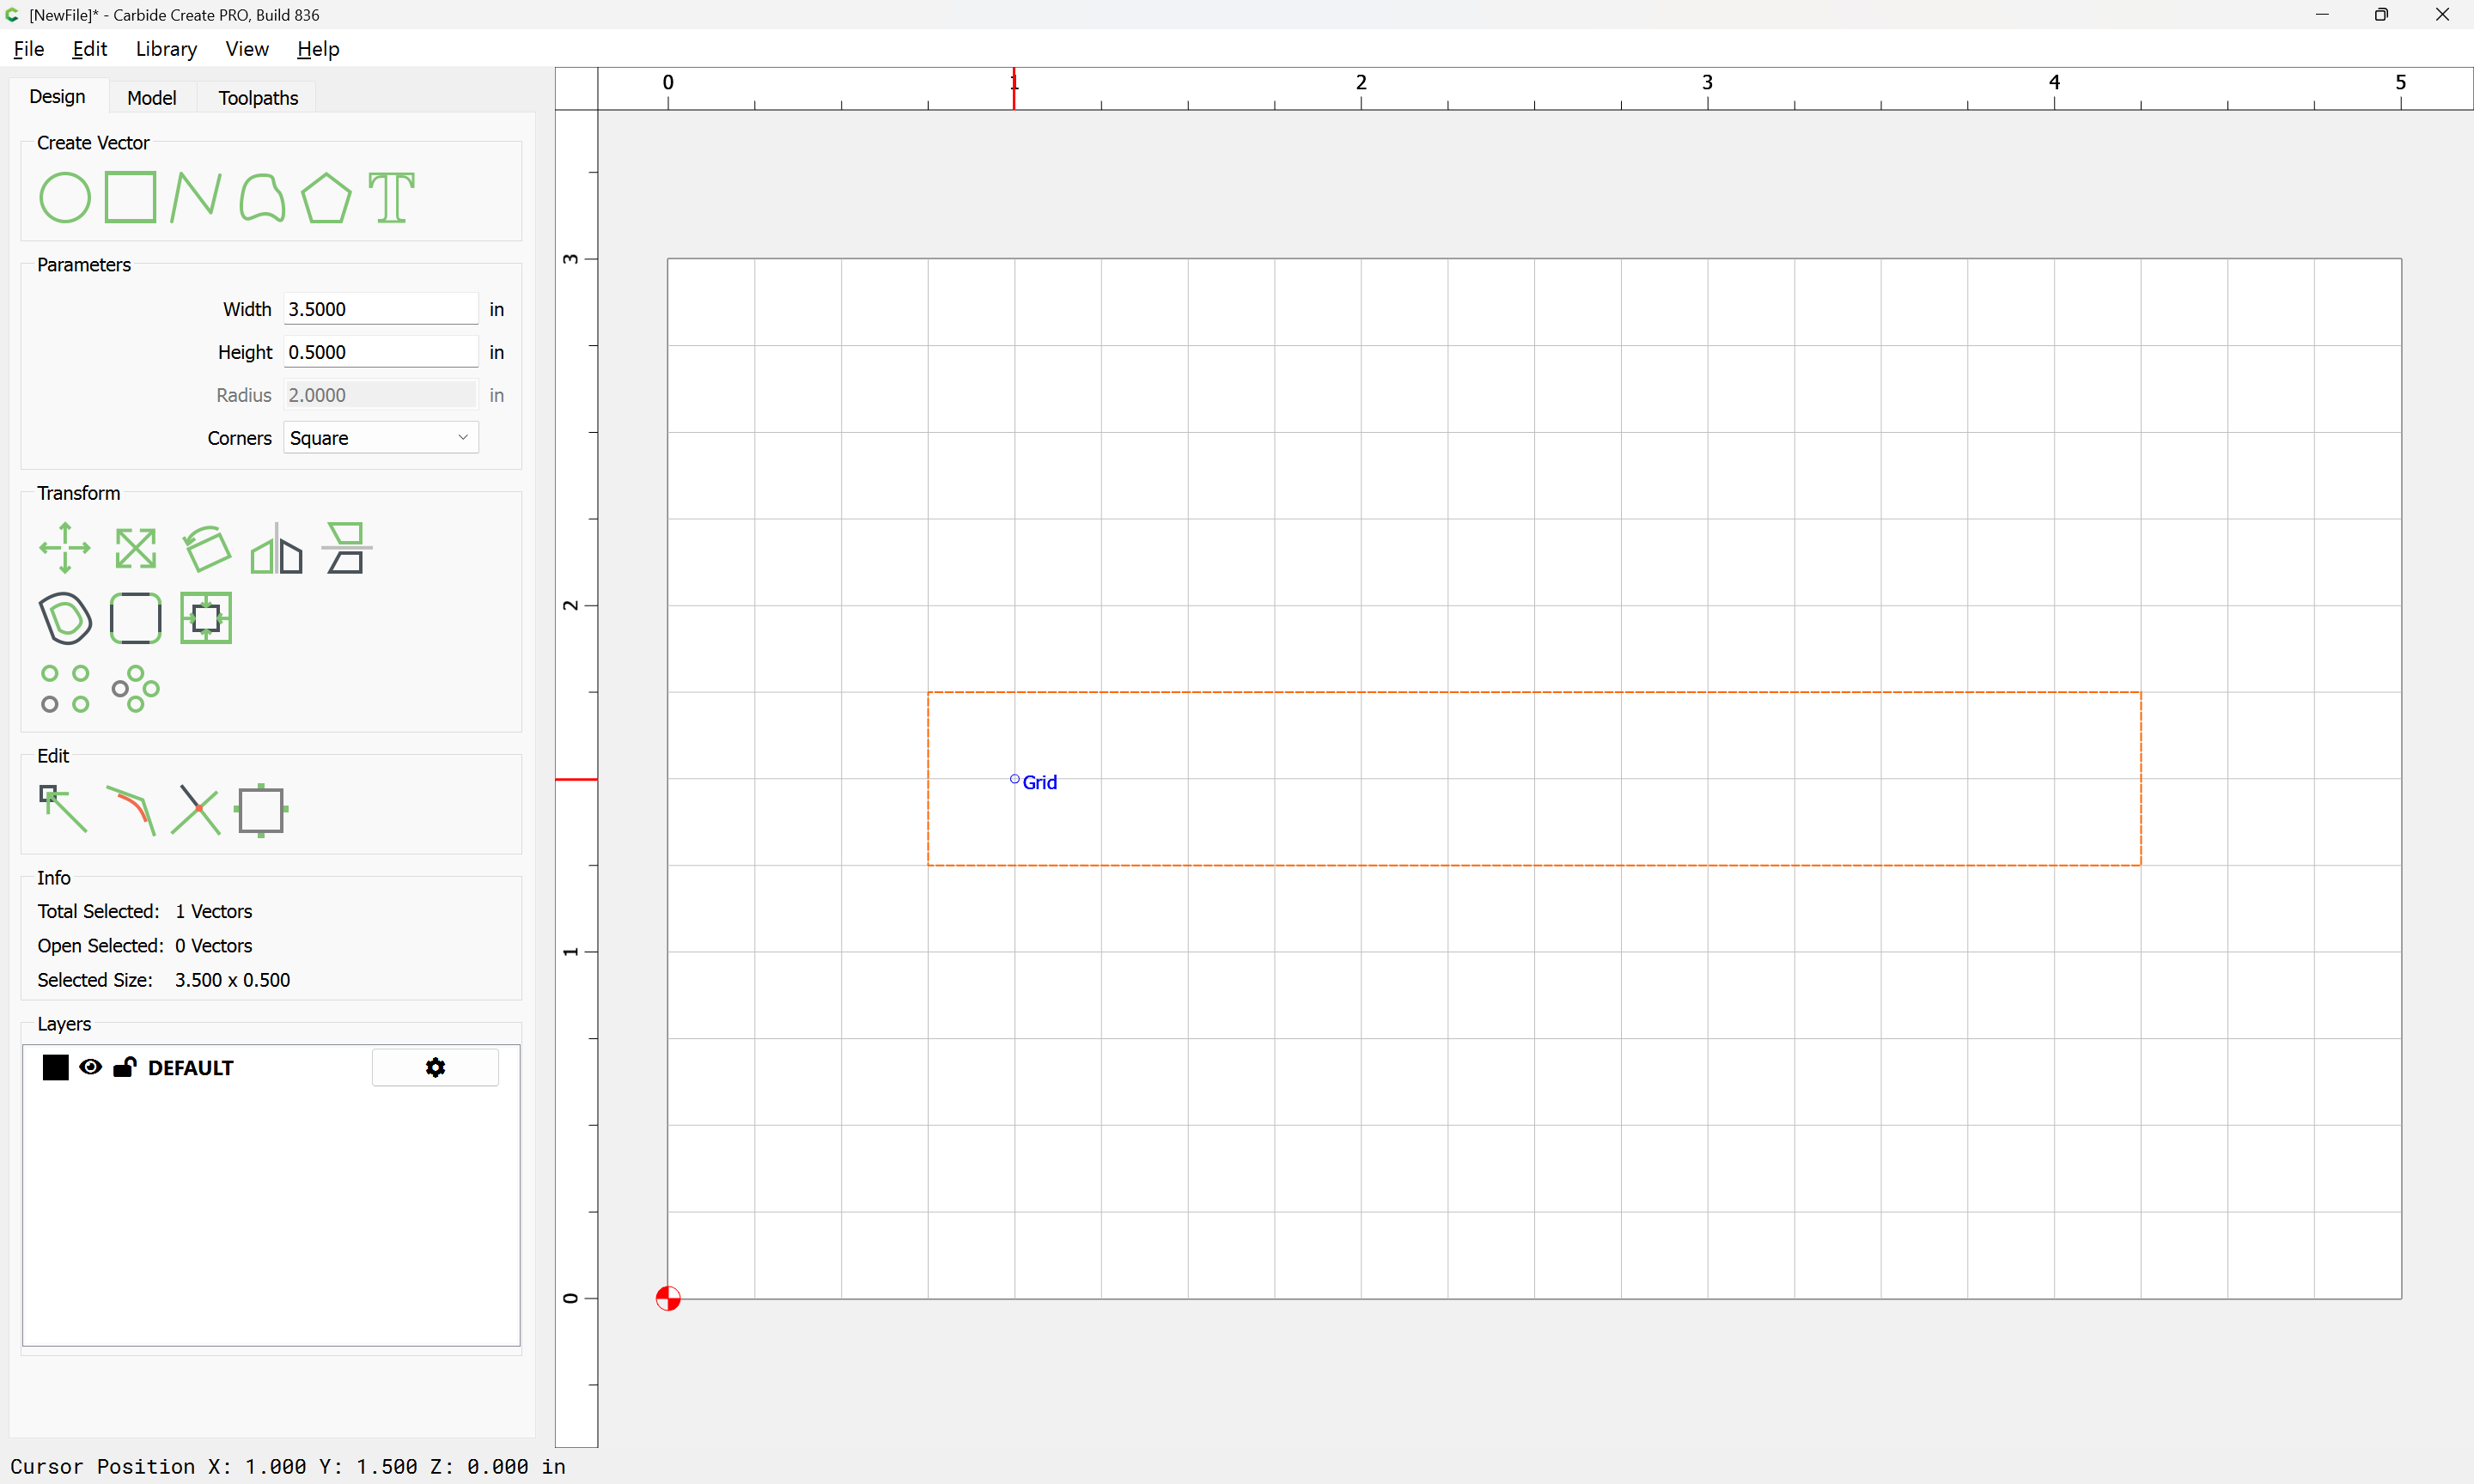Choose the Polyline drawing tool

pyautogui.click(x=195, y=197)
